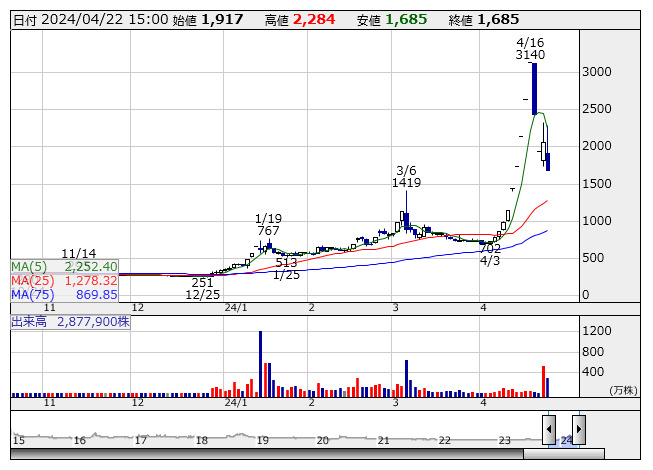Click the 終値 1,685 value in header
653x470 pixels.
click(x=484, y=20)
